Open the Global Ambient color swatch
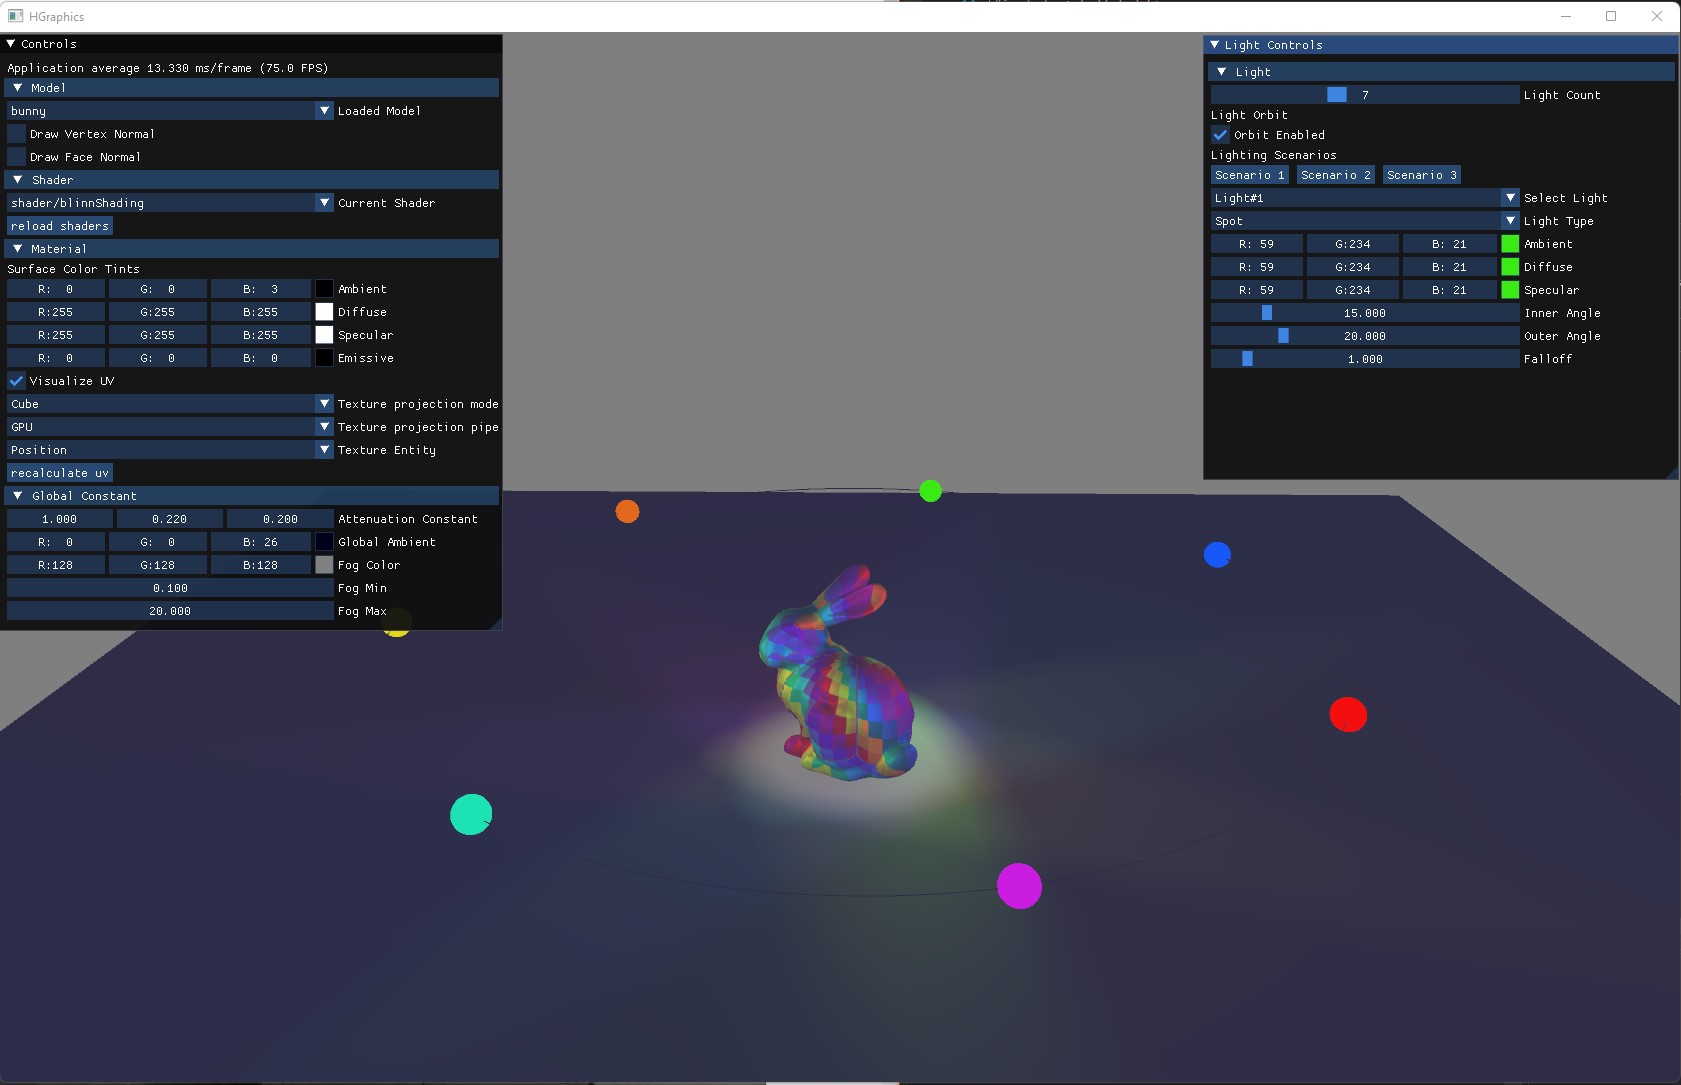Viewport: 1681px width, 1085px height. (x=324, y=542)
